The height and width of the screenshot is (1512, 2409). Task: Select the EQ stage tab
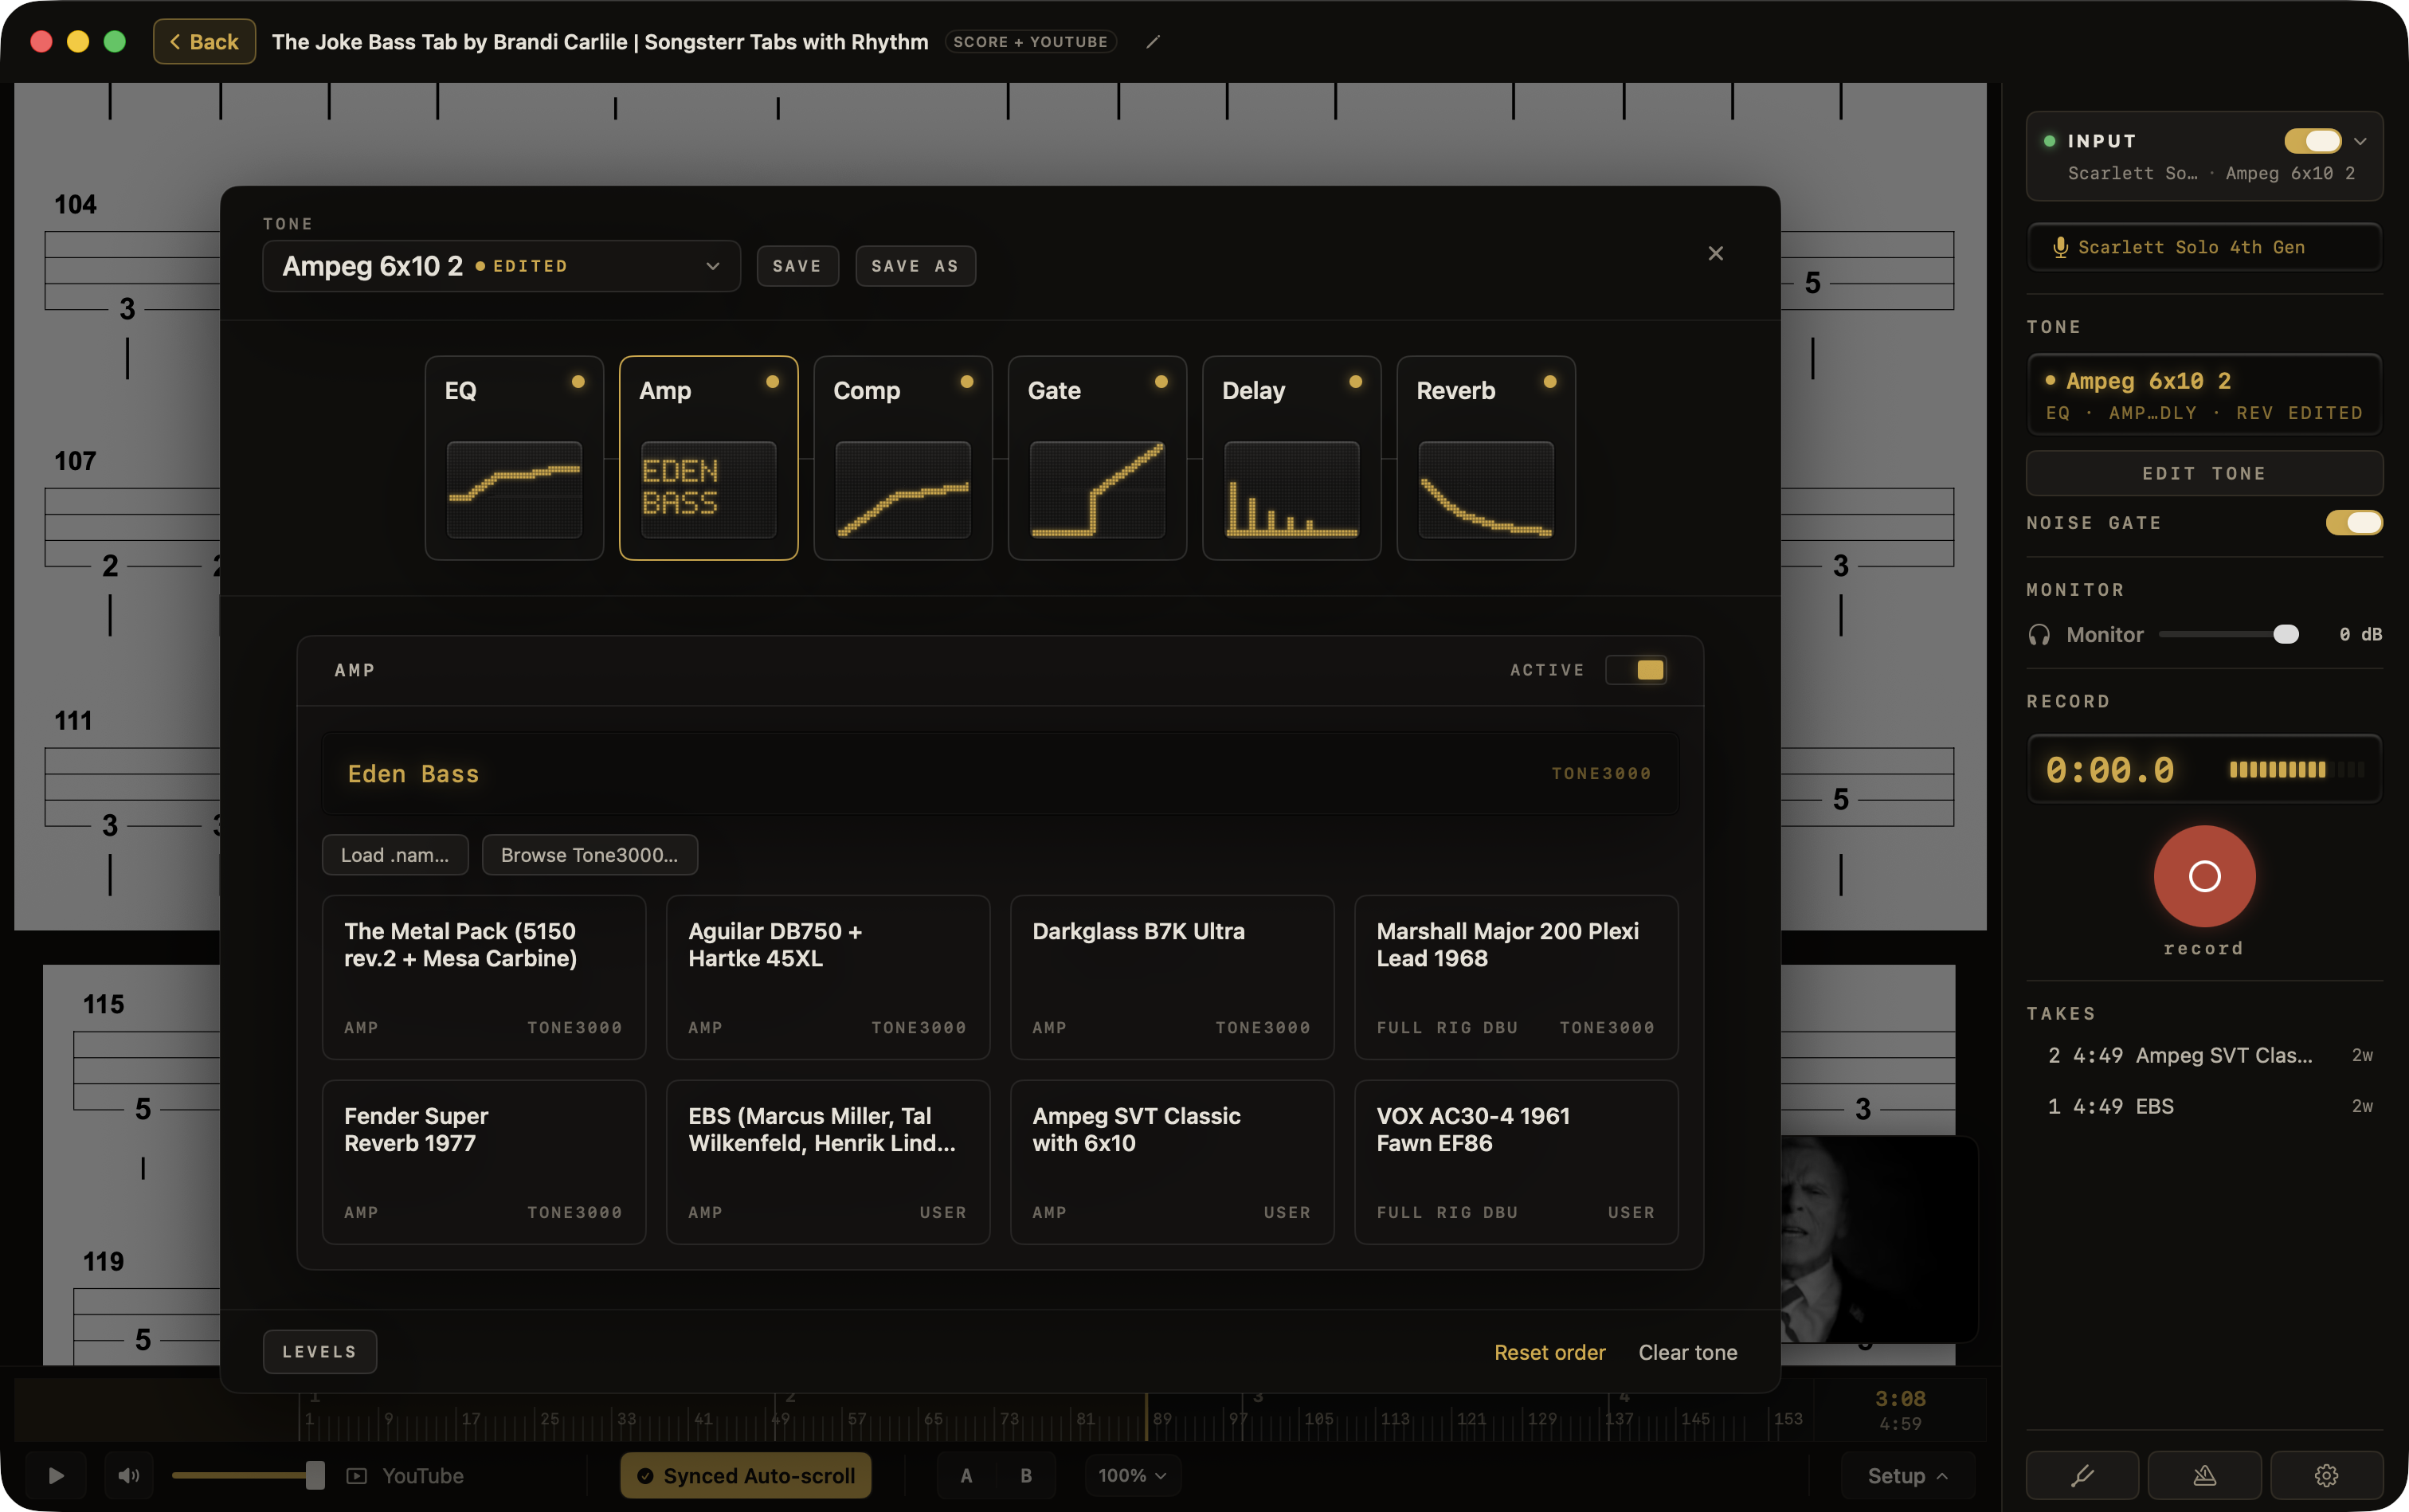pos(514,458)
